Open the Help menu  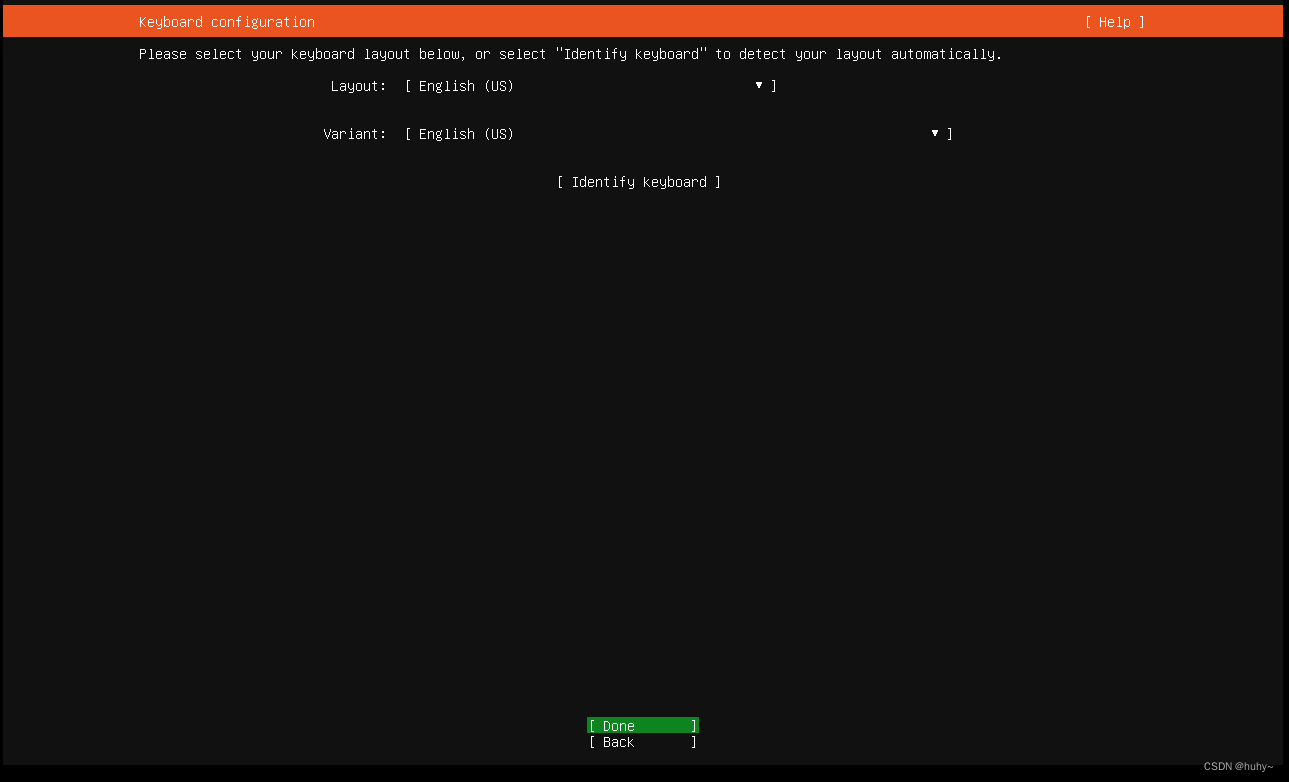[1114, 22]
